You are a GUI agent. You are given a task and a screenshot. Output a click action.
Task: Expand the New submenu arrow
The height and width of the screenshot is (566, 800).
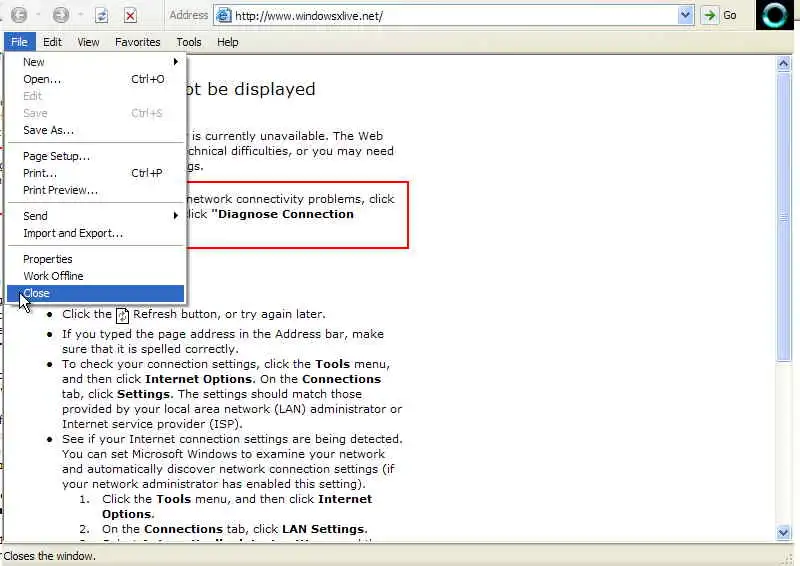tap(176, 62)
